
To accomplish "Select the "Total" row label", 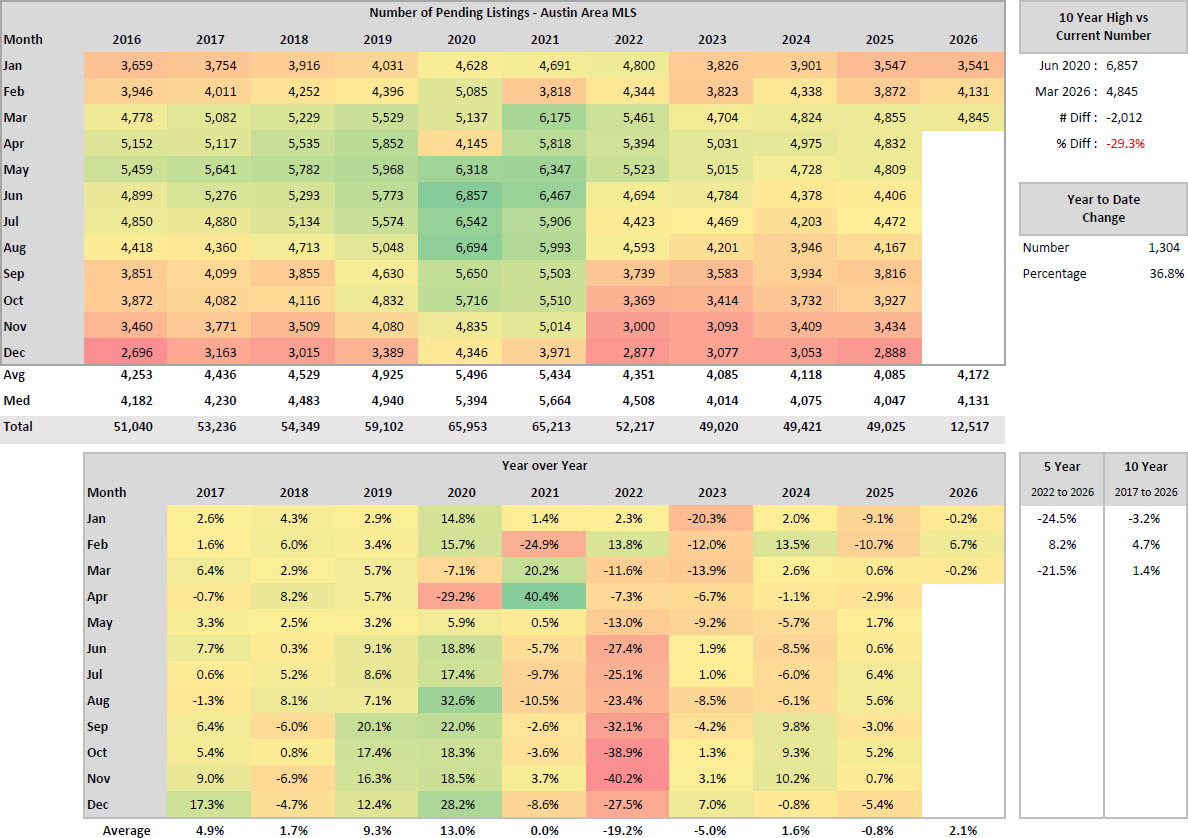I will (x=17, y=428).
